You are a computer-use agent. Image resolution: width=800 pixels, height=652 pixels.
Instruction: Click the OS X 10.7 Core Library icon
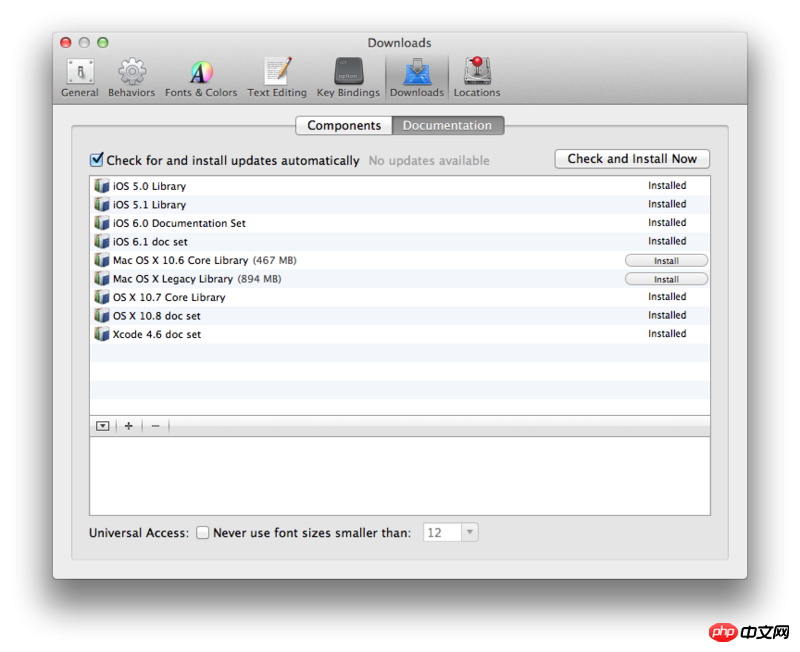pyautogui.click(x=102, y=297)
